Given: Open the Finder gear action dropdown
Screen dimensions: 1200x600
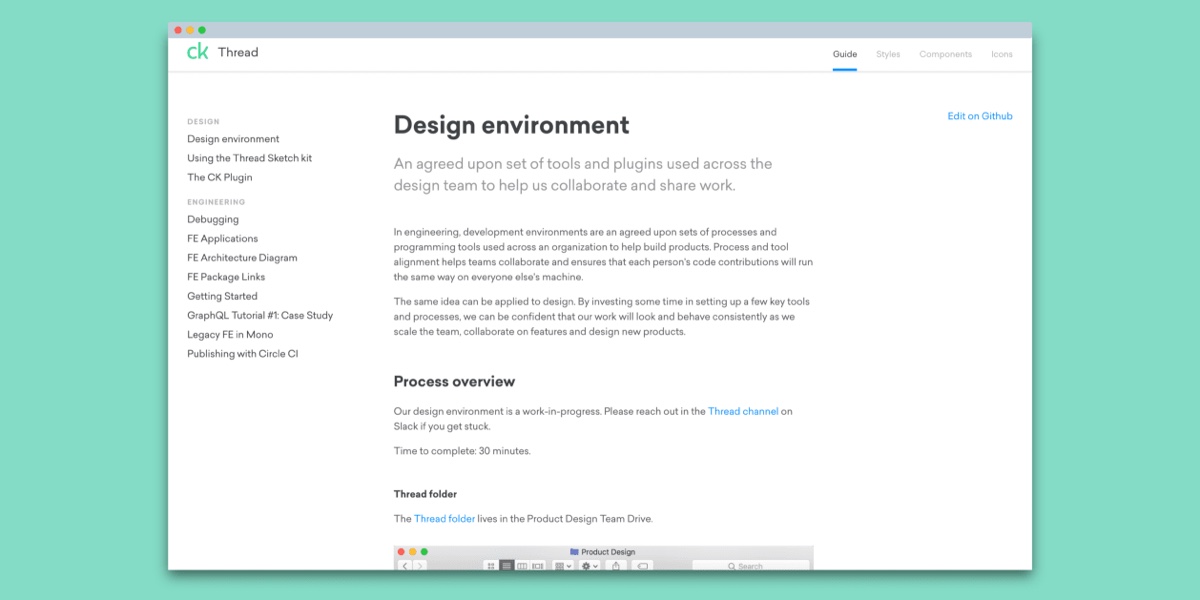Looking at the screenshot, I should pos(589,566).
